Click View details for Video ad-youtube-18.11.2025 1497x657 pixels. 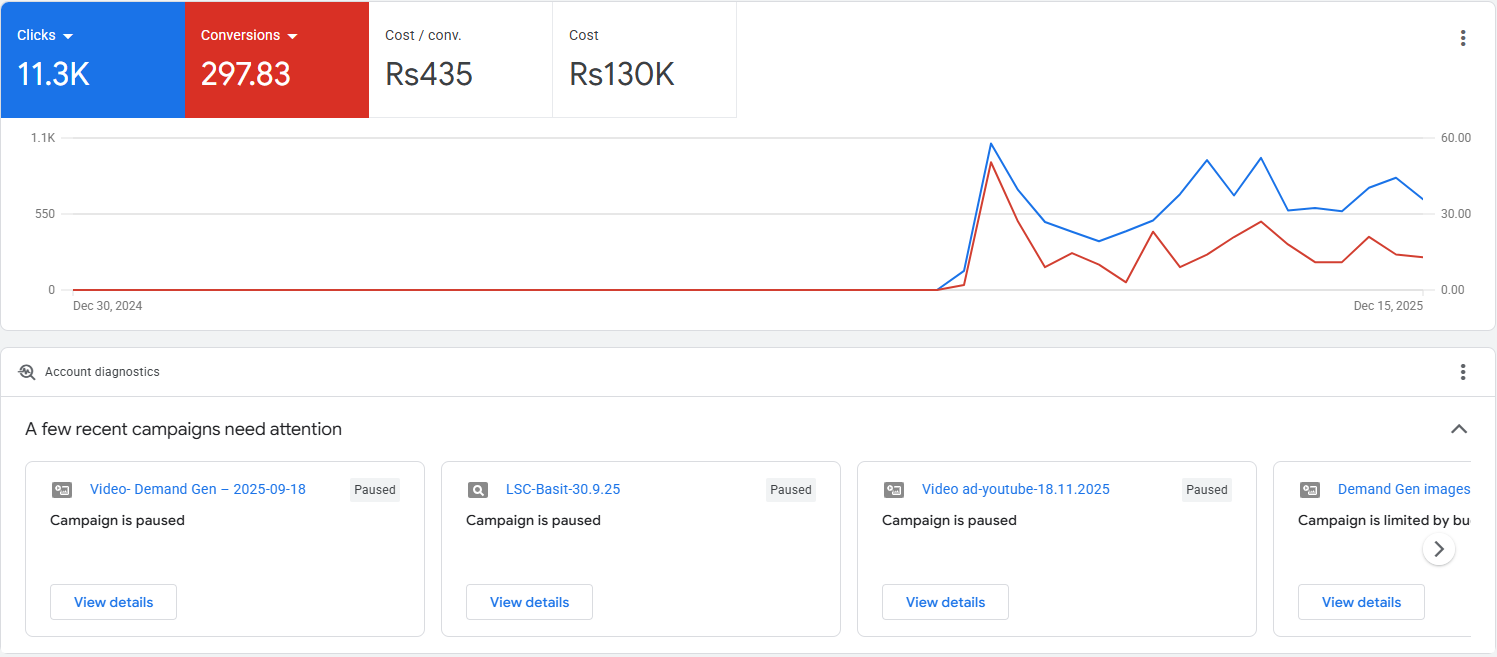[x=945, y=602]
